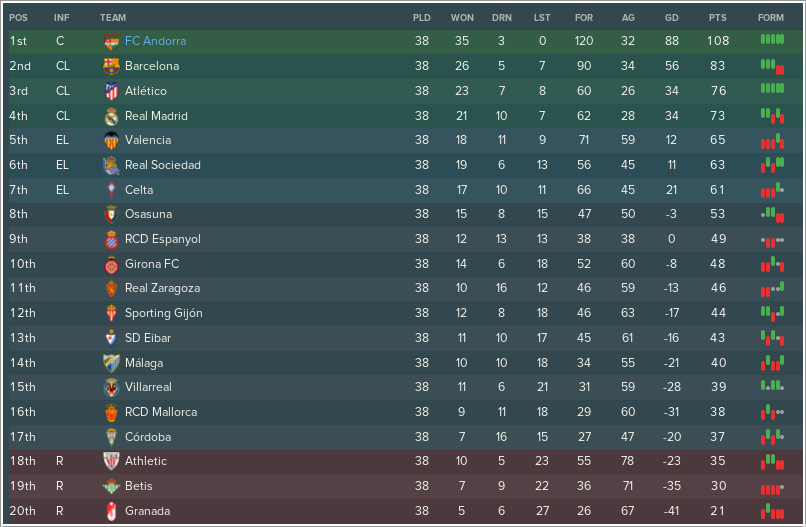Click the Villarreal yellow crest icon
Image resolution: width=806 pixels, height=527 pixels.
pos(111,387)
